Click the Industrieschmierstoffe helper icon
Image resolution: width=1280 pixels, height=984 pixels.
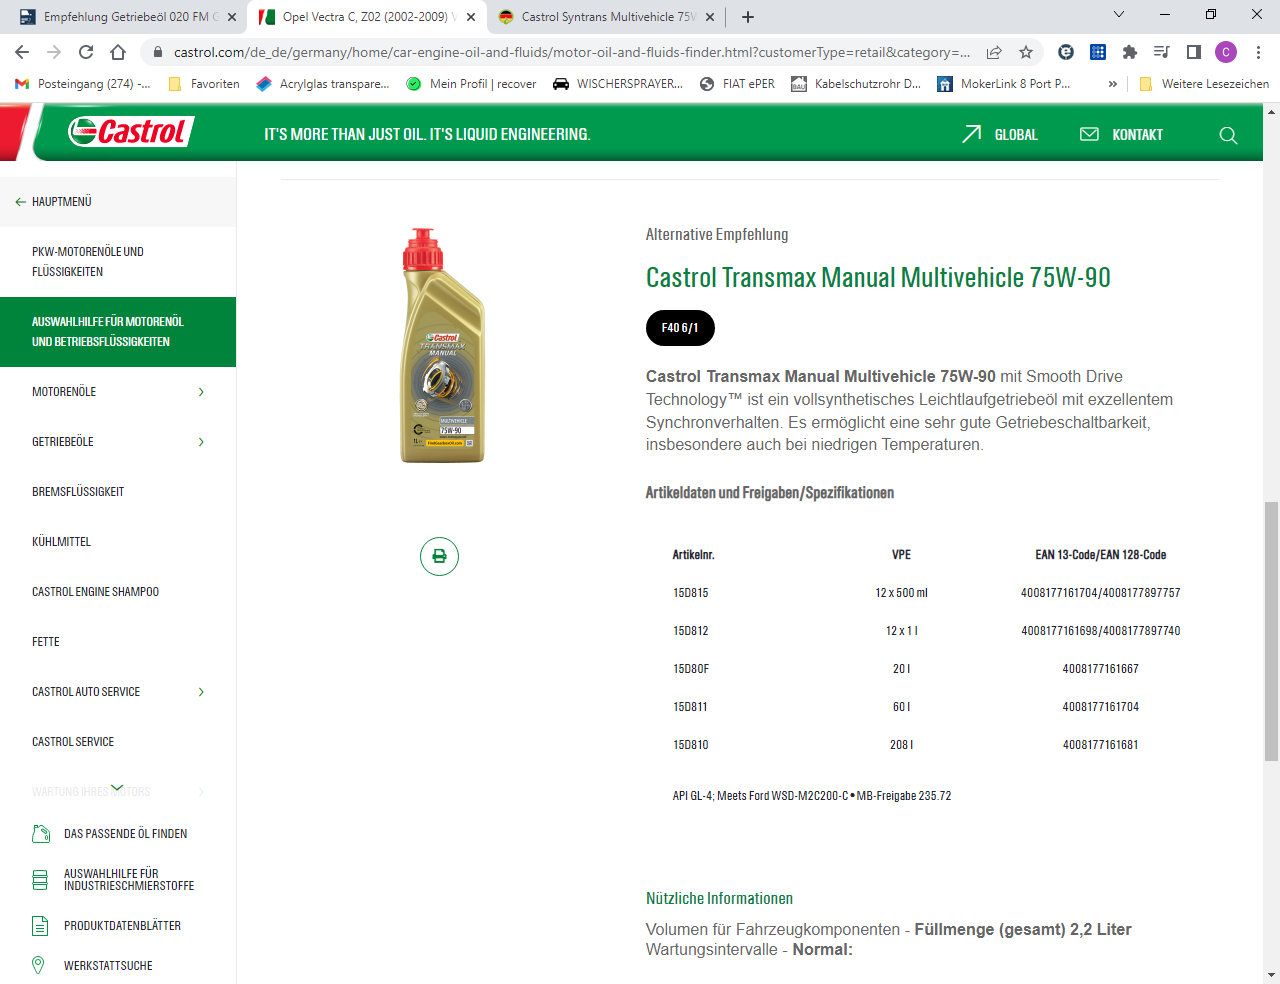pos(40,880)
